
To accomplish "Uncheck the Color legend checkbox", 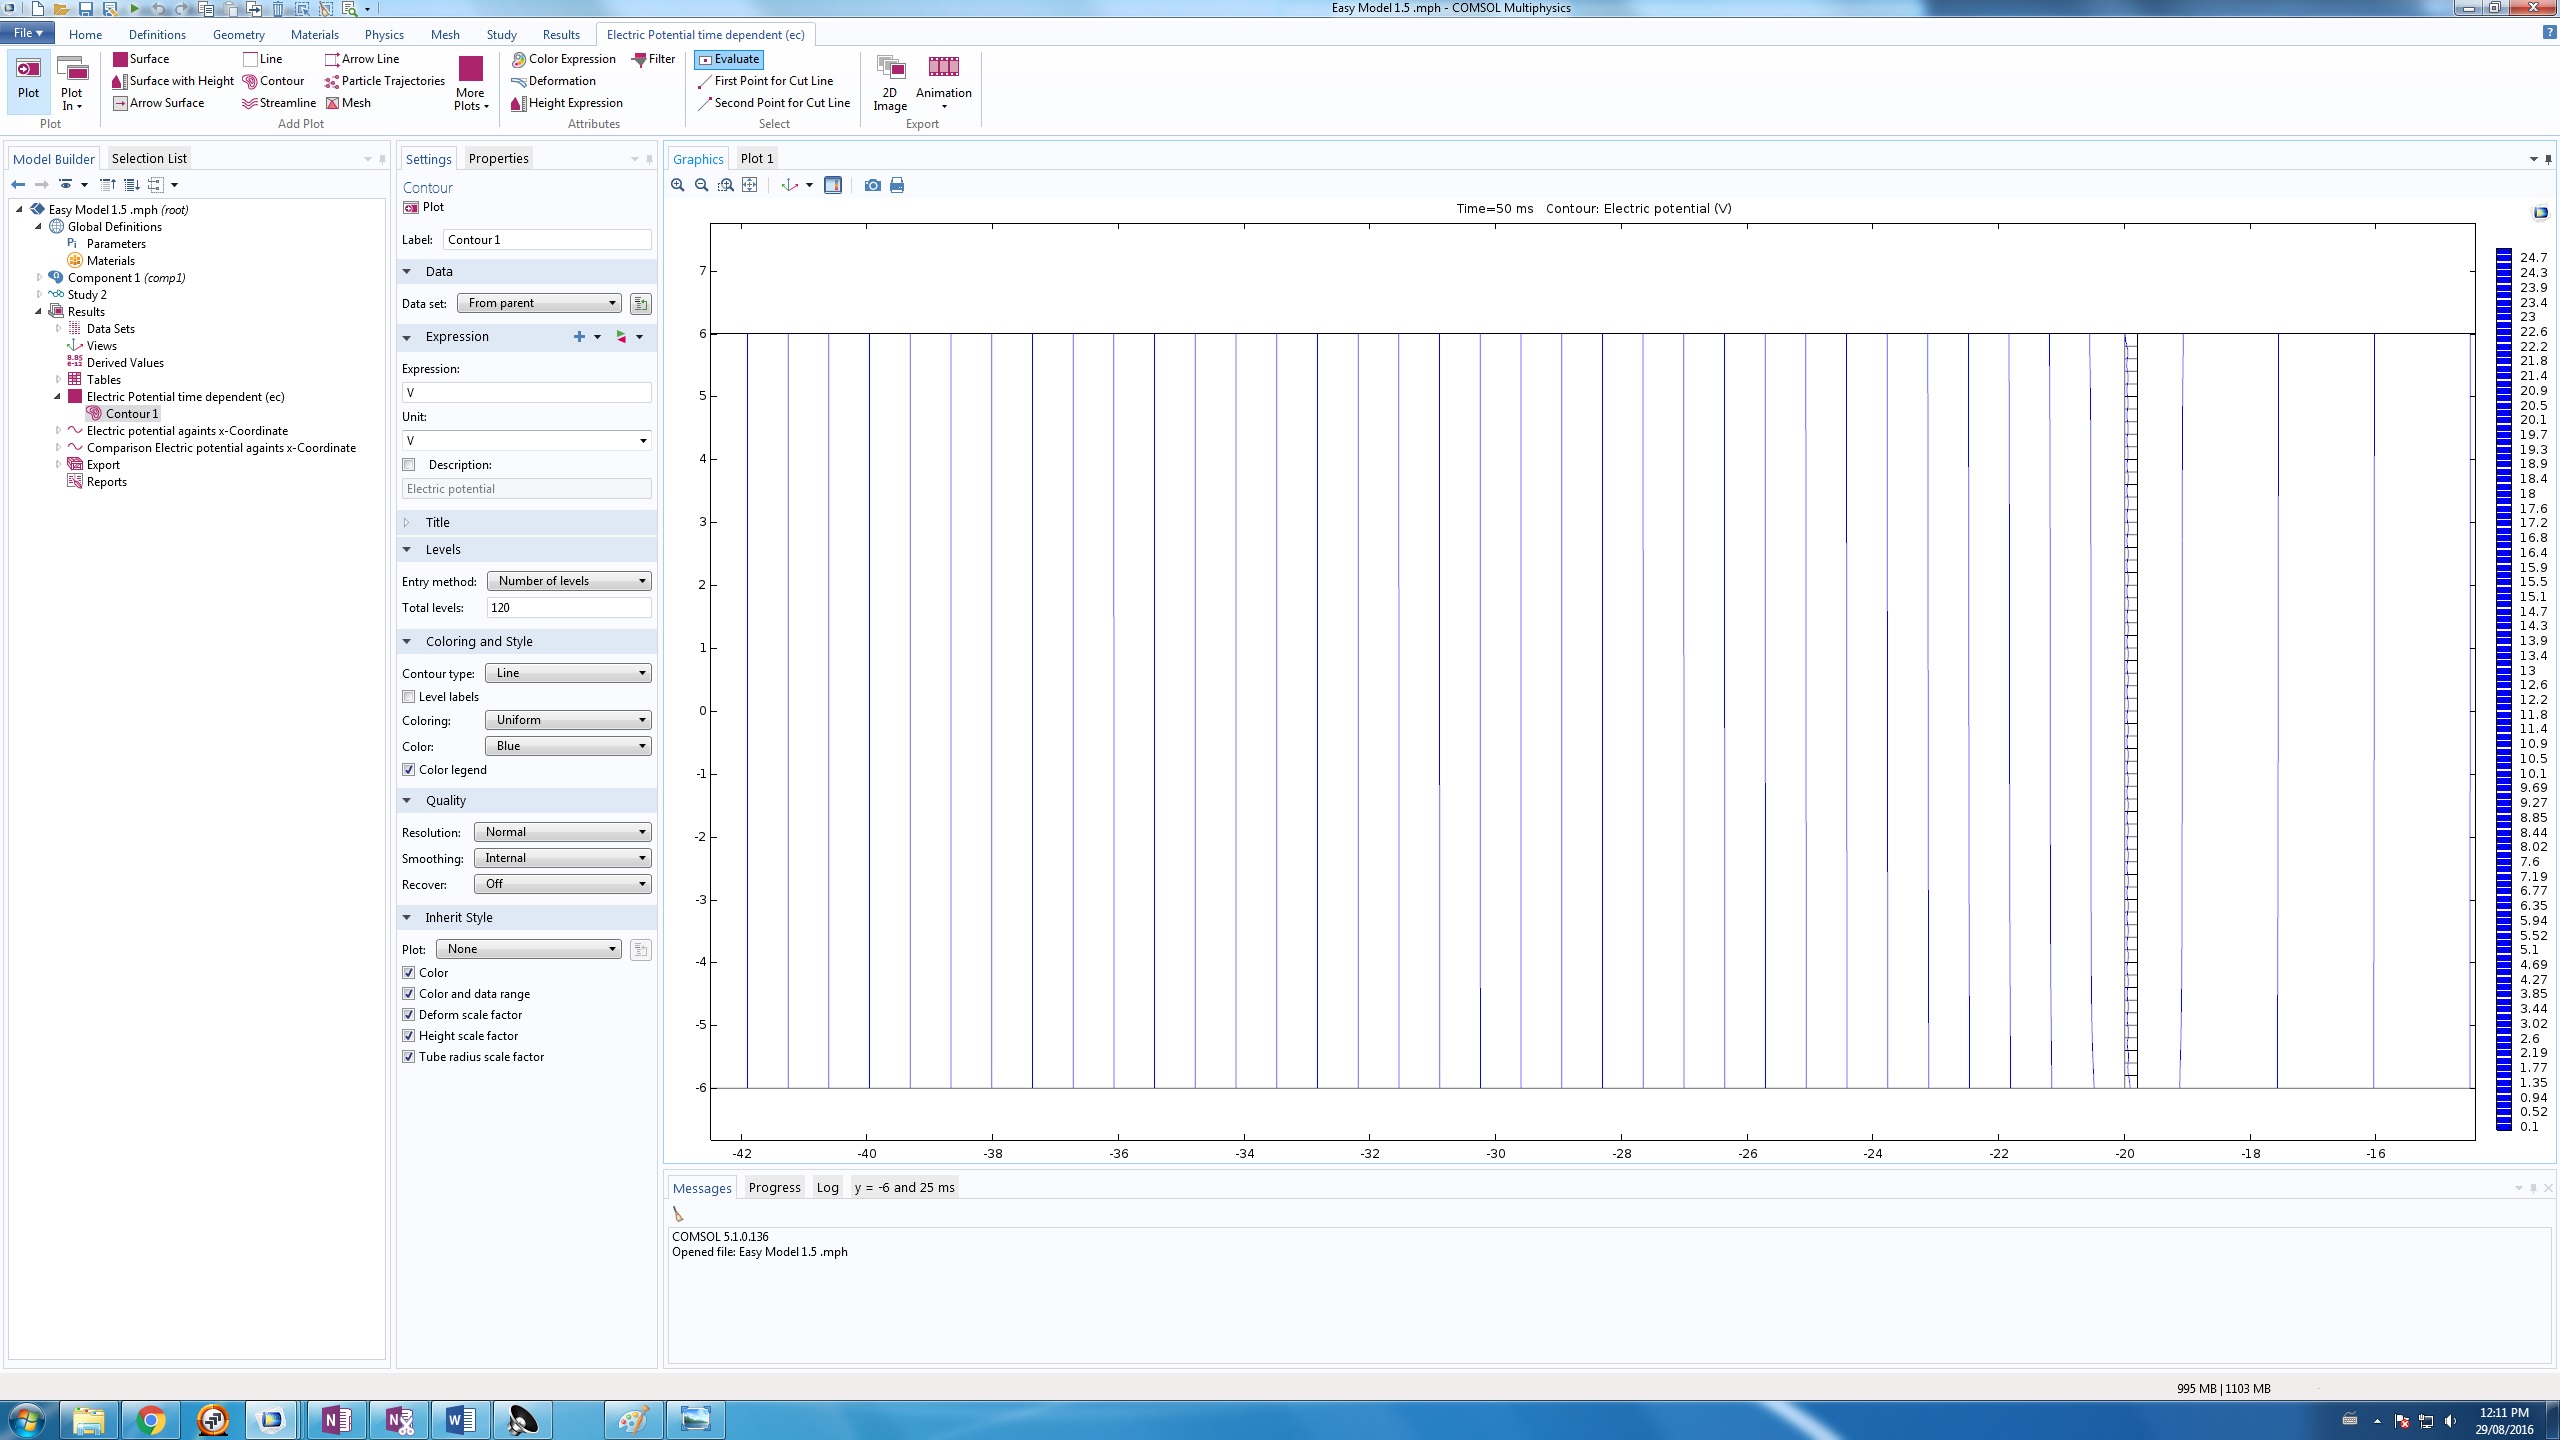I will click(409, 770).
